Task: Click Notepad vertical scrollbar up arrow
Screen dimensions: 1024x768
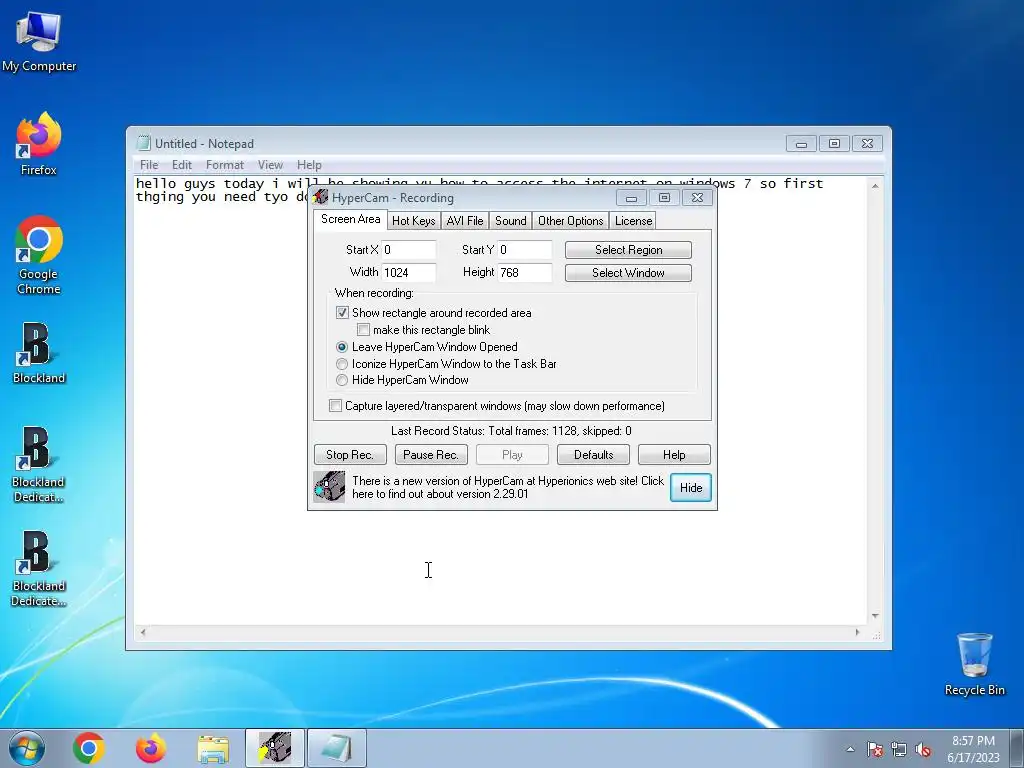Action: click(x=875, y=186)
